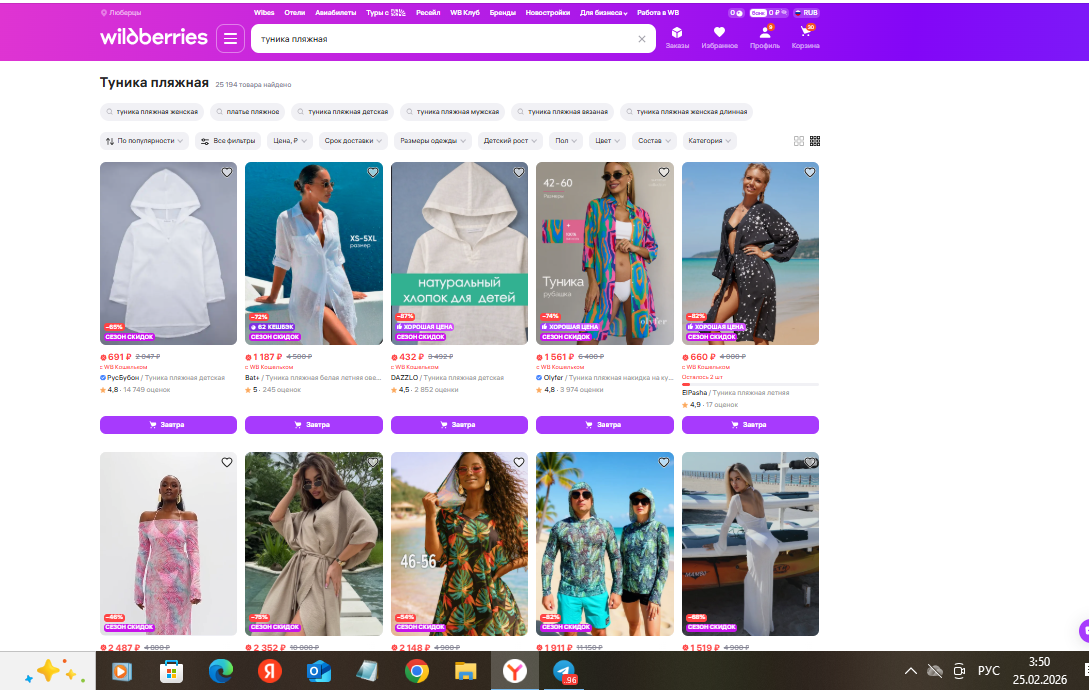Image resolution: width=1089 pixels, height=690 pixels.
Task: Open the Wildberries catalog hamburger menu
Action: (230, 39)
